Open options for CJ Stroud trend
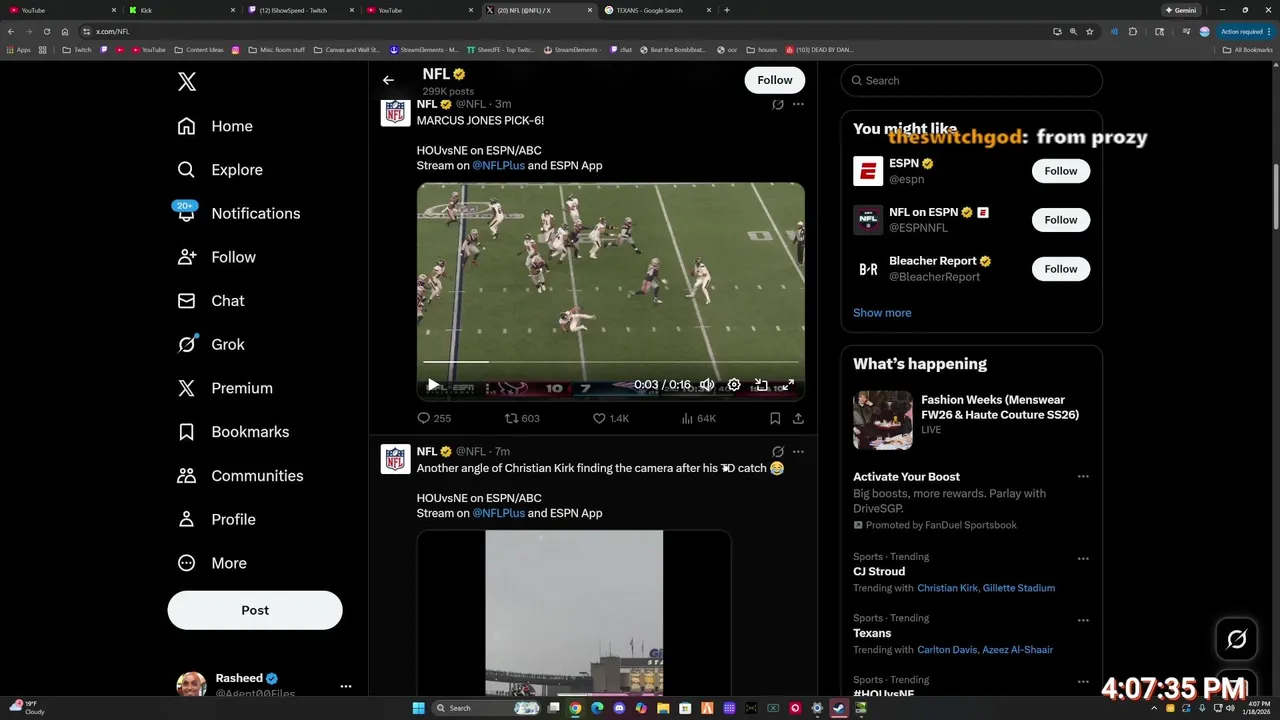This screenshot has height=720, width=1280. pos(1083,559)
